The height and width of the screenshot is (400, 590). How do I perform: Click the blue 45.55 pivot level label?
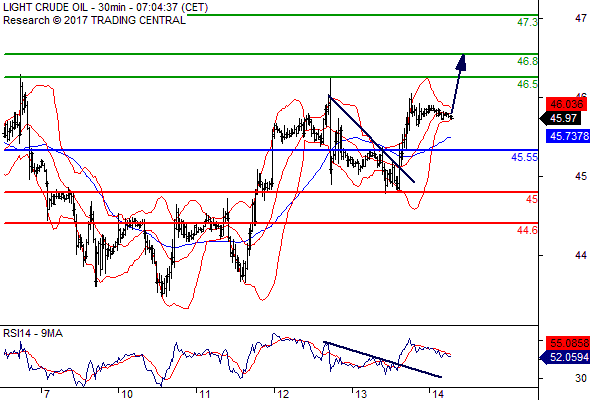pyautogui.click(x=525, y=157)
